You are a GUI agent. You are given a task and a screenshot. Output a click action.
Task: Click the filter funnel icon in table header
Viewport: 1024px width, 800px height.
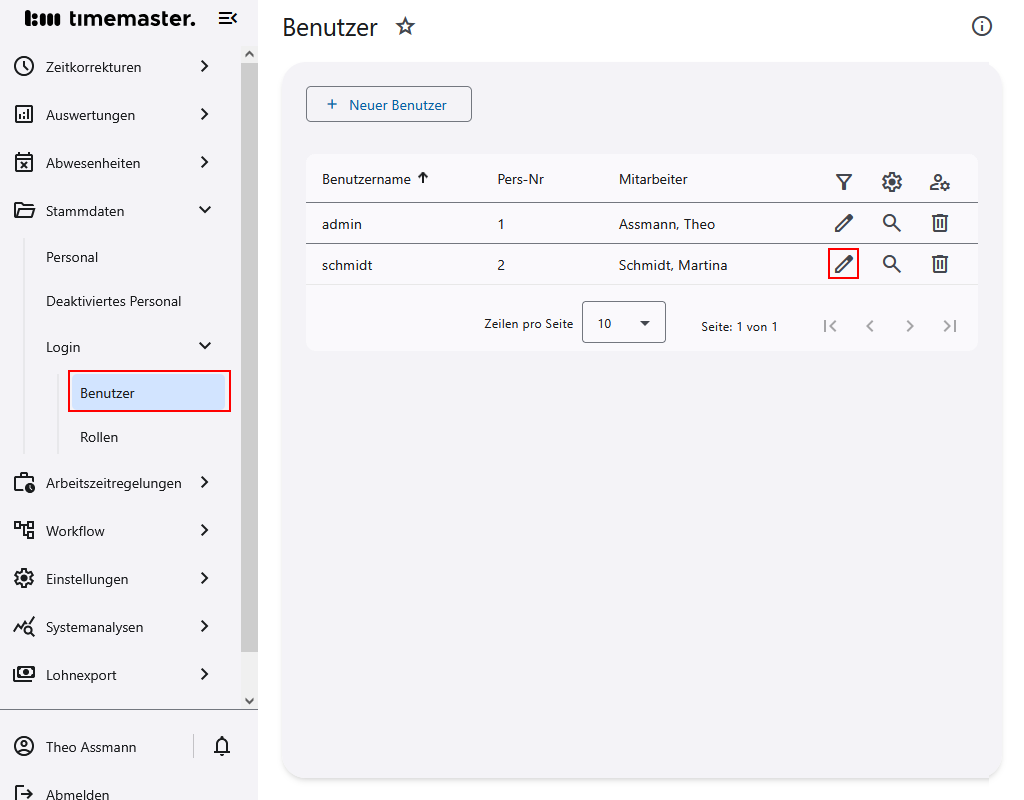(x=844, y=182)
